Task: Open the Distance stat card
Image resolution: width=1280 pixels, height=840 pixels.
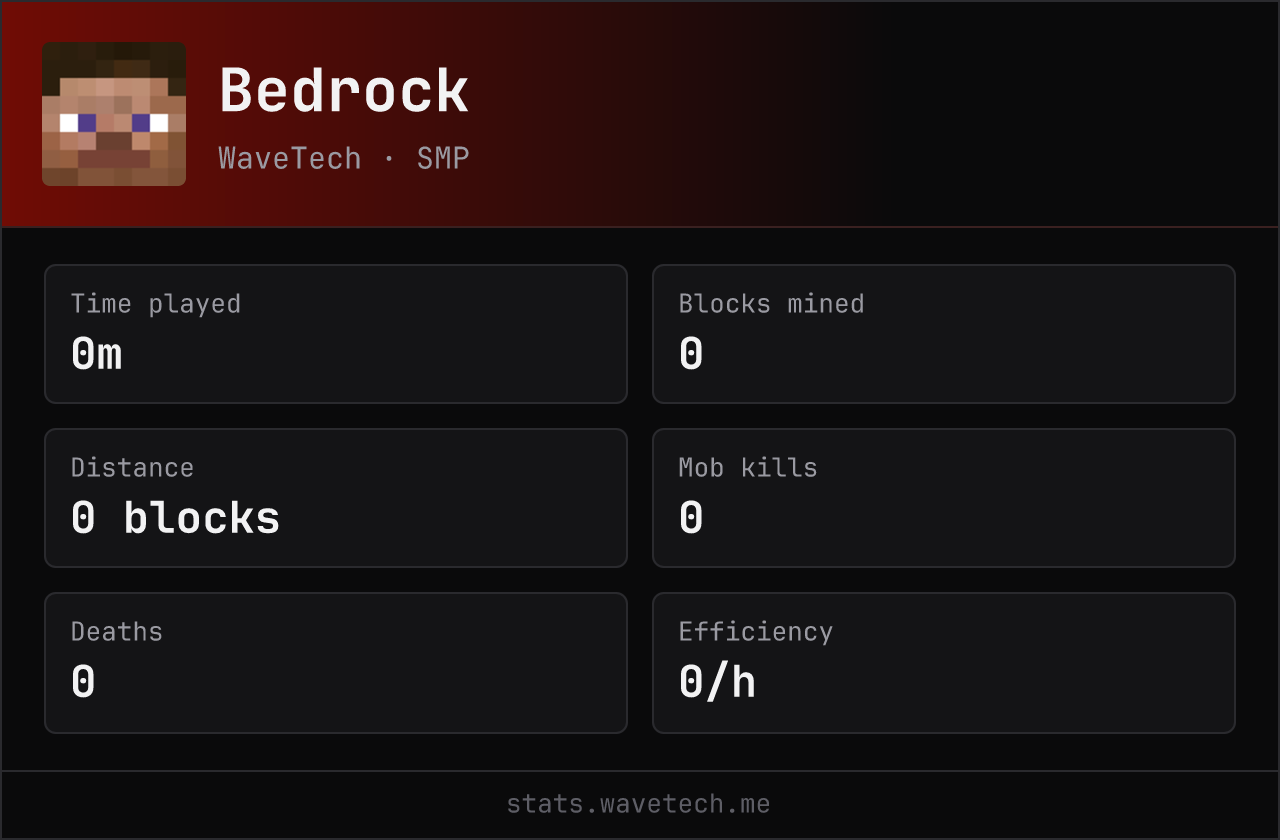Action: click(x=336, y=498)
